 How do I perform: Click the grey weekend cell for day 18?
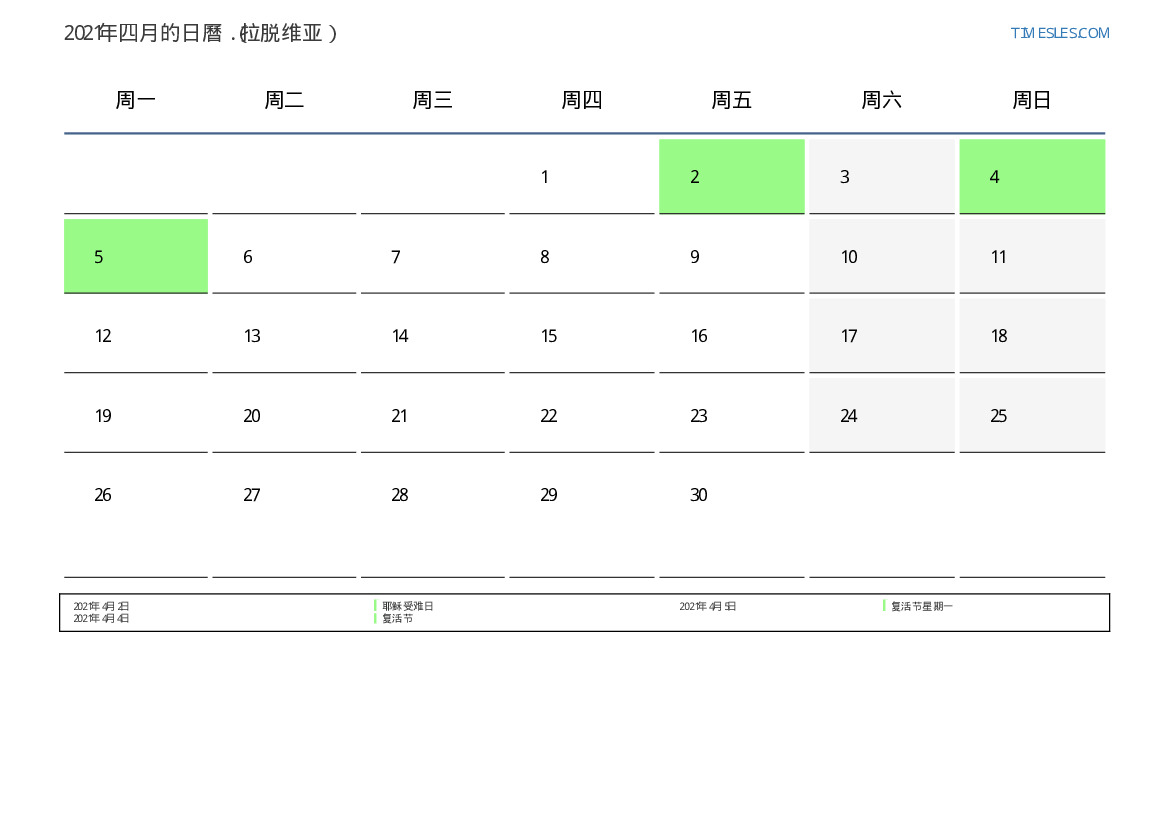point(1031,336)
